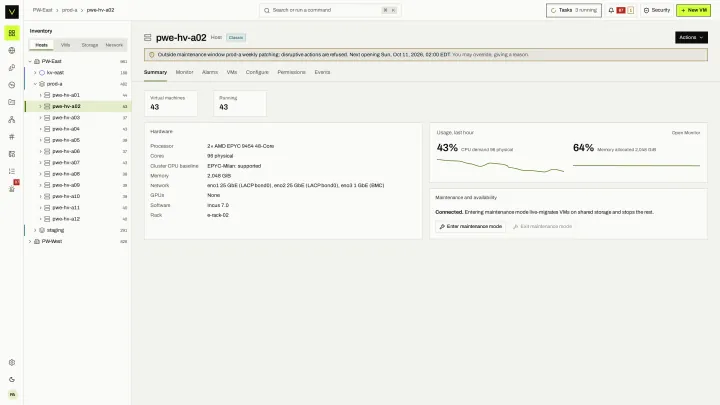Viewport: 720px width, 405px height.
Task: Click Enter maintenance mode button
Action: coord(470,226)
